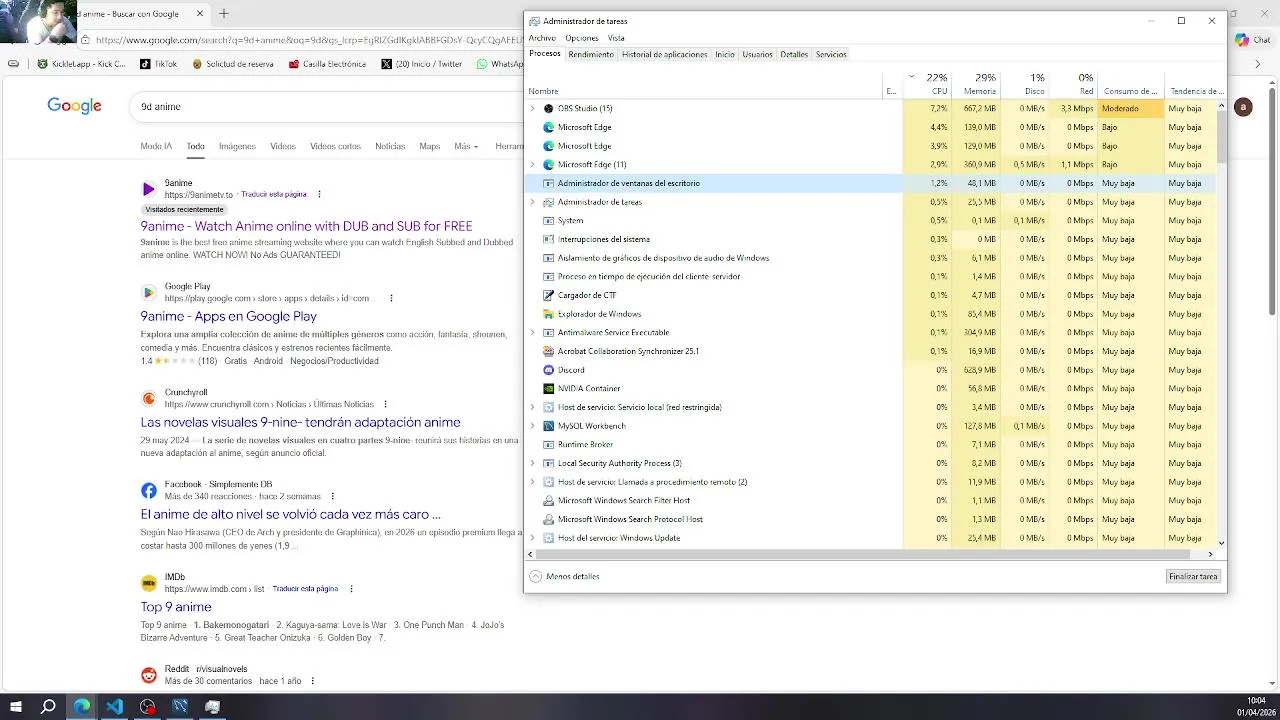Screen dimensions: 1280x720
Task: Click the Cargador de CTF icon
Action: pos(548,295)
